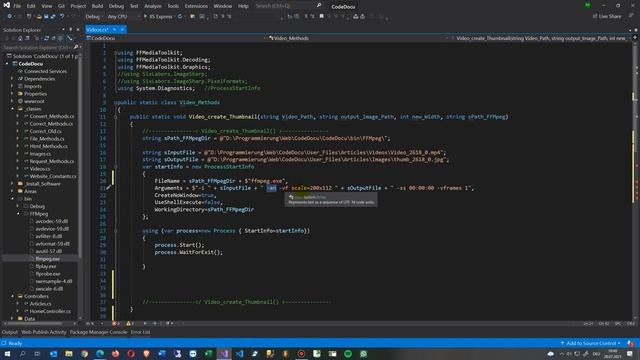Open Firefox from the taskbar

(116, 354)
